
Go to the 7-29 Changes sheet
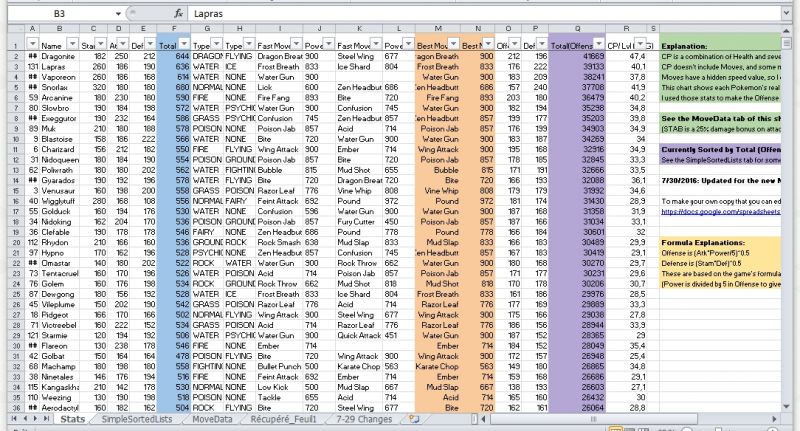tap(365, 418)
